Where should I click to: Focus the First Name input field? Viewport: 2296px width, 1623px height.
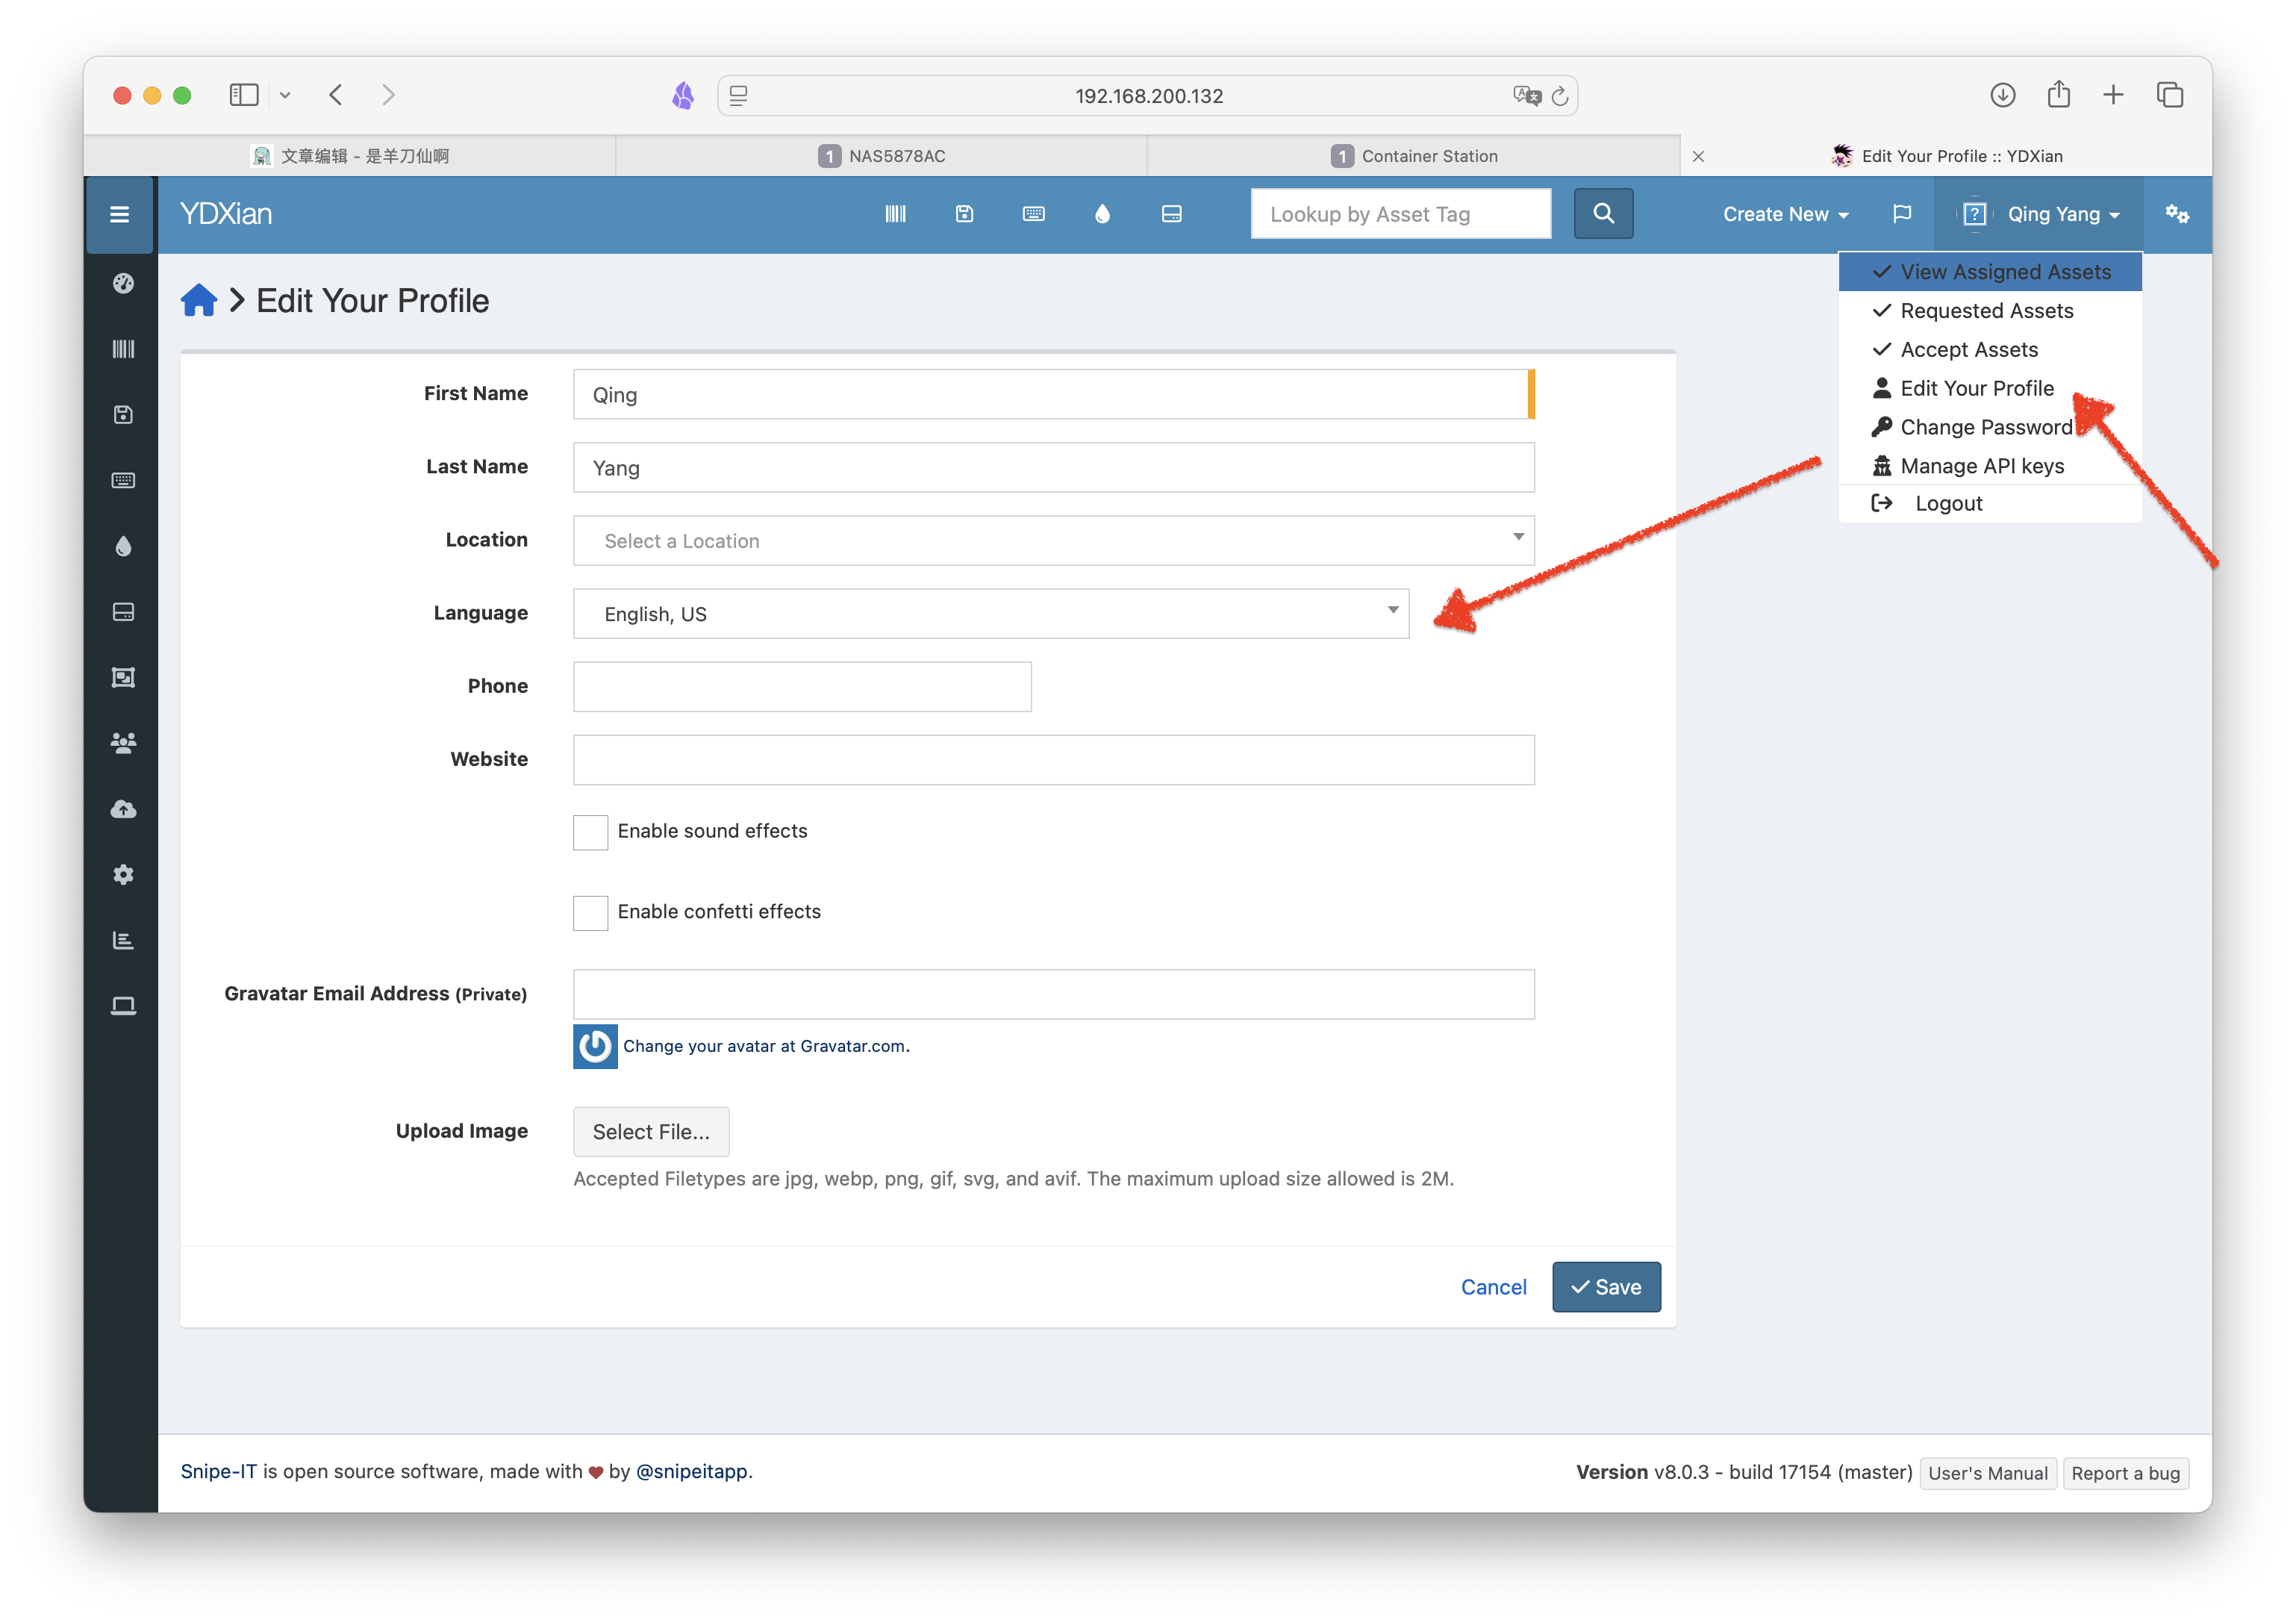[1053, 395]
